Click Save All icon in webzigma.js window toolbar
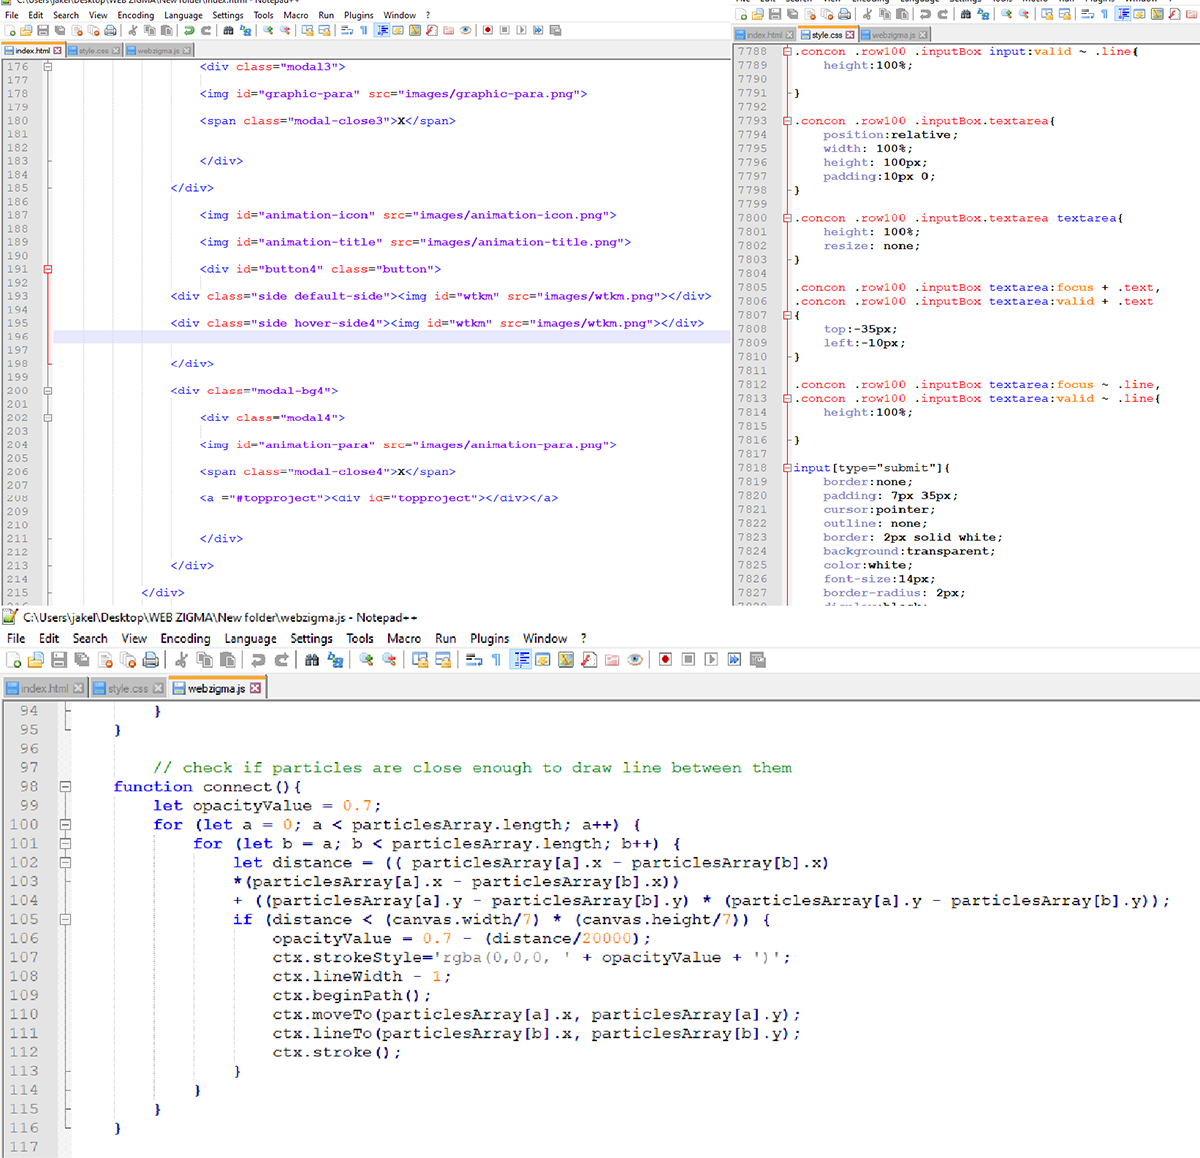The image size is (1200, 1158). click(x=82, y=659)
